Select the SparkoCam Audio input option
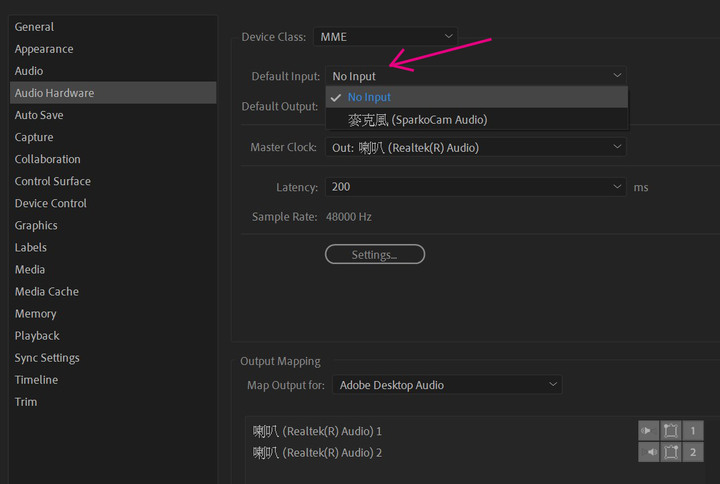The image size is (720, 484). (477, 119)
